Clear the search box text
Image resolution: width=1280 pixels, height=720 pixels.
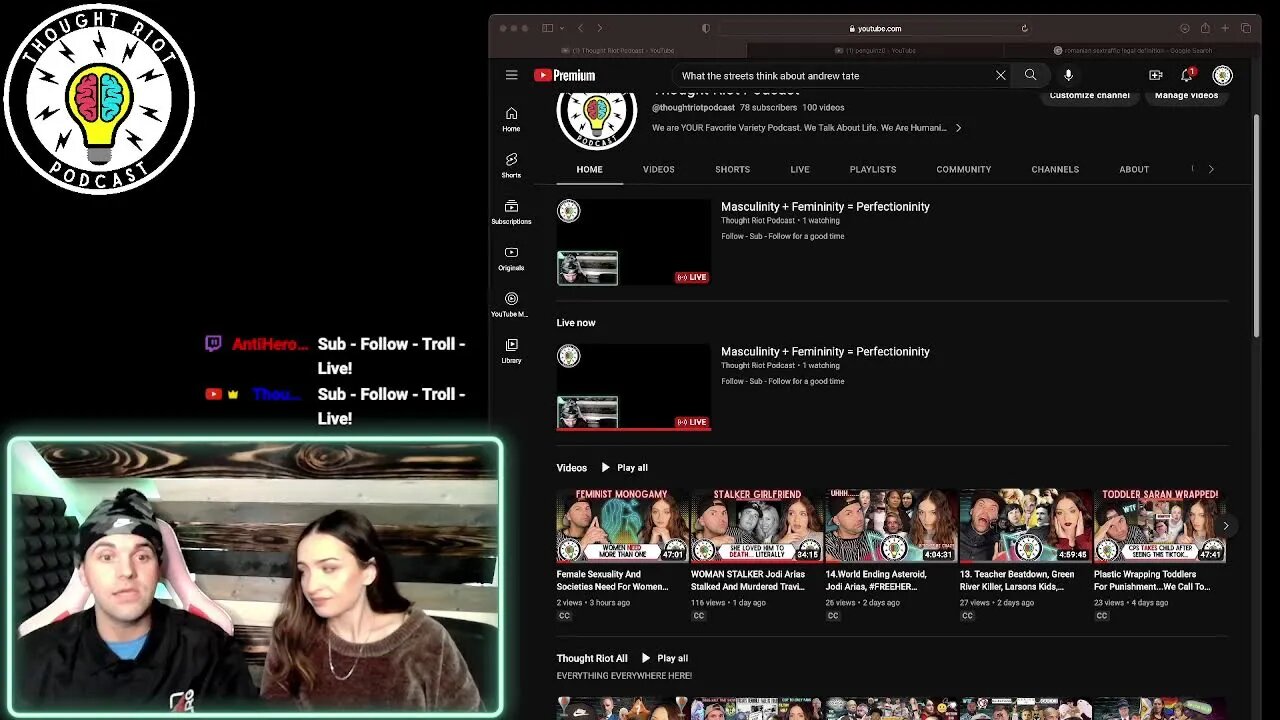click(1000, 75)
